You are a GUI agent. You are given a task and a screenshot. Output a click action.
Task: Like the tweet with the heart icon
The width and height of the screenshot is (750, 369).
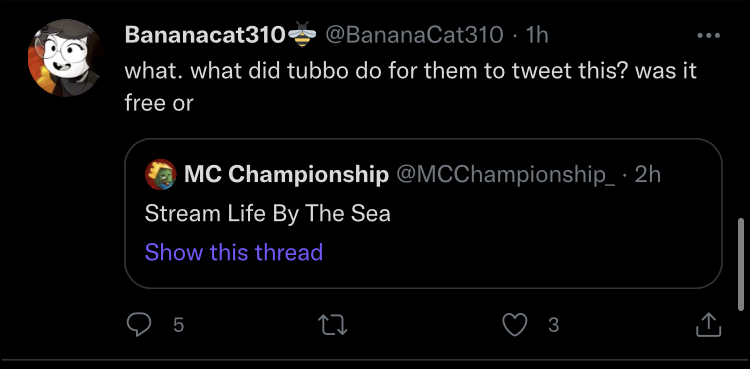[515, 325]
